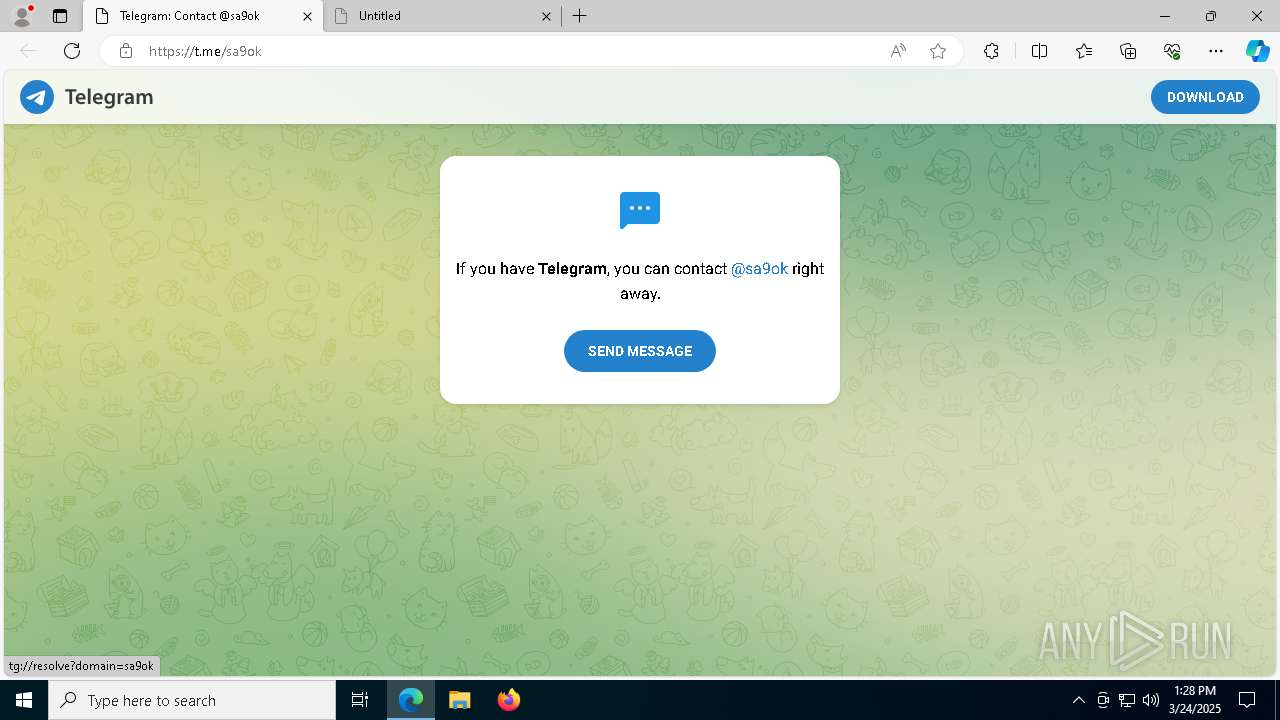Screen dimensions: 1280x720
Task: Click the SEND MESSAGE button
Action: coord(640,351)
